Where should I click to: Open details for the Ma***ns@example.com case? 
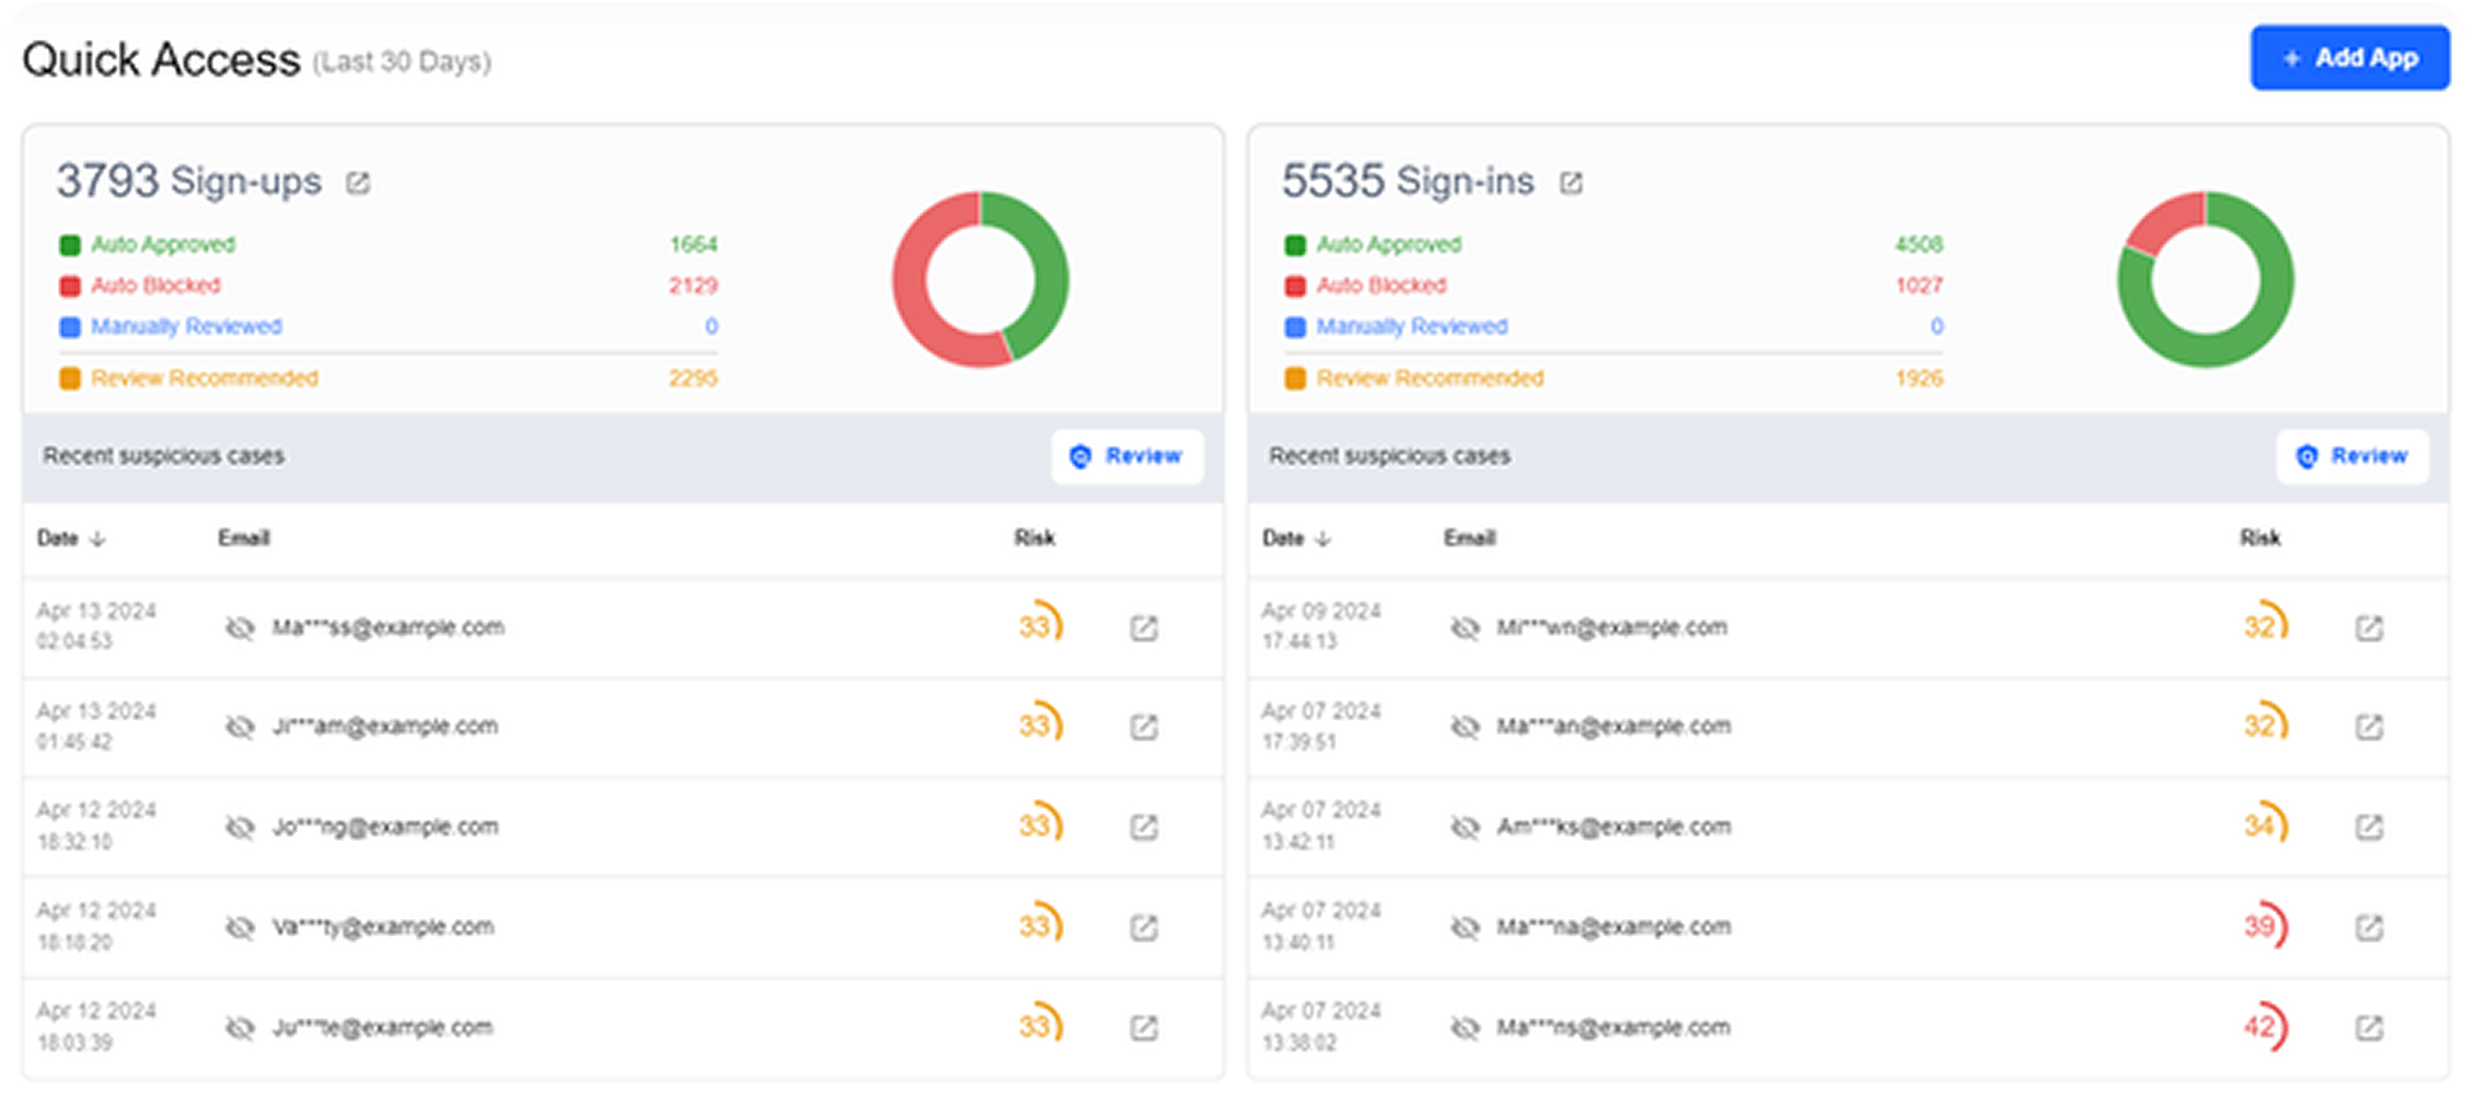[x=2369, y=1028]
